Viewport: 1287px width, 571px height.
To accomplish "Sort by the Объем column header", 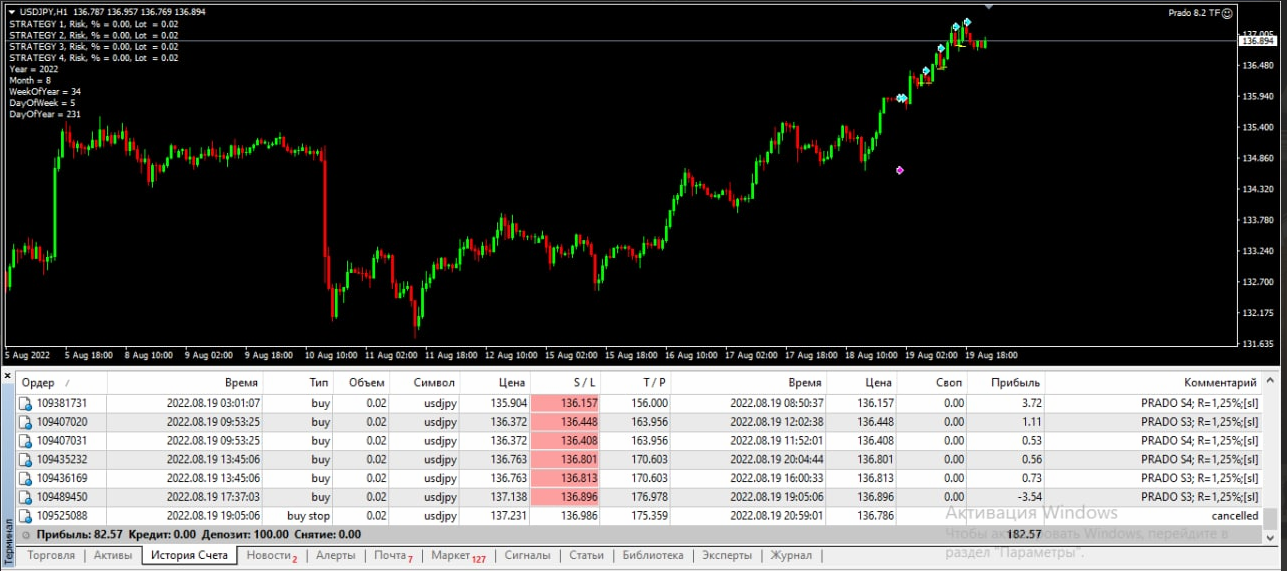I will pyautogui.click(x=362, y=383).
